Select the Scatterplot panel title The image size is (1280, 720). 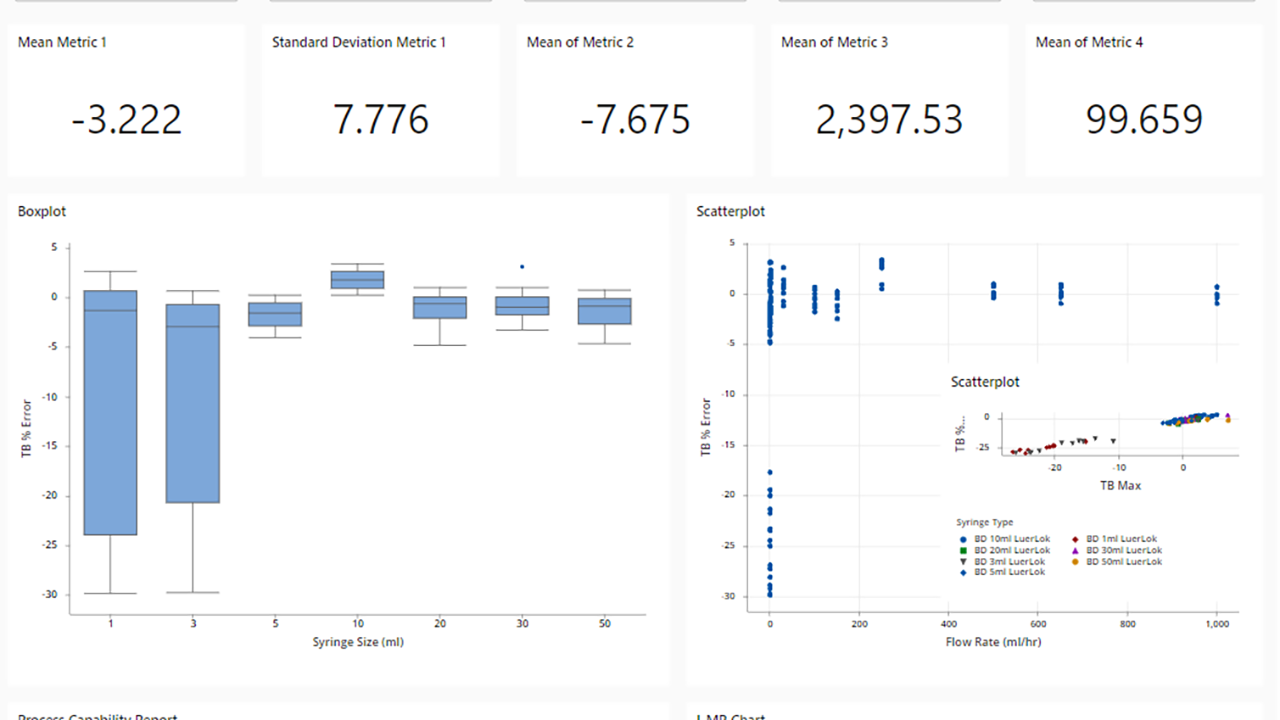click(730, 211)
